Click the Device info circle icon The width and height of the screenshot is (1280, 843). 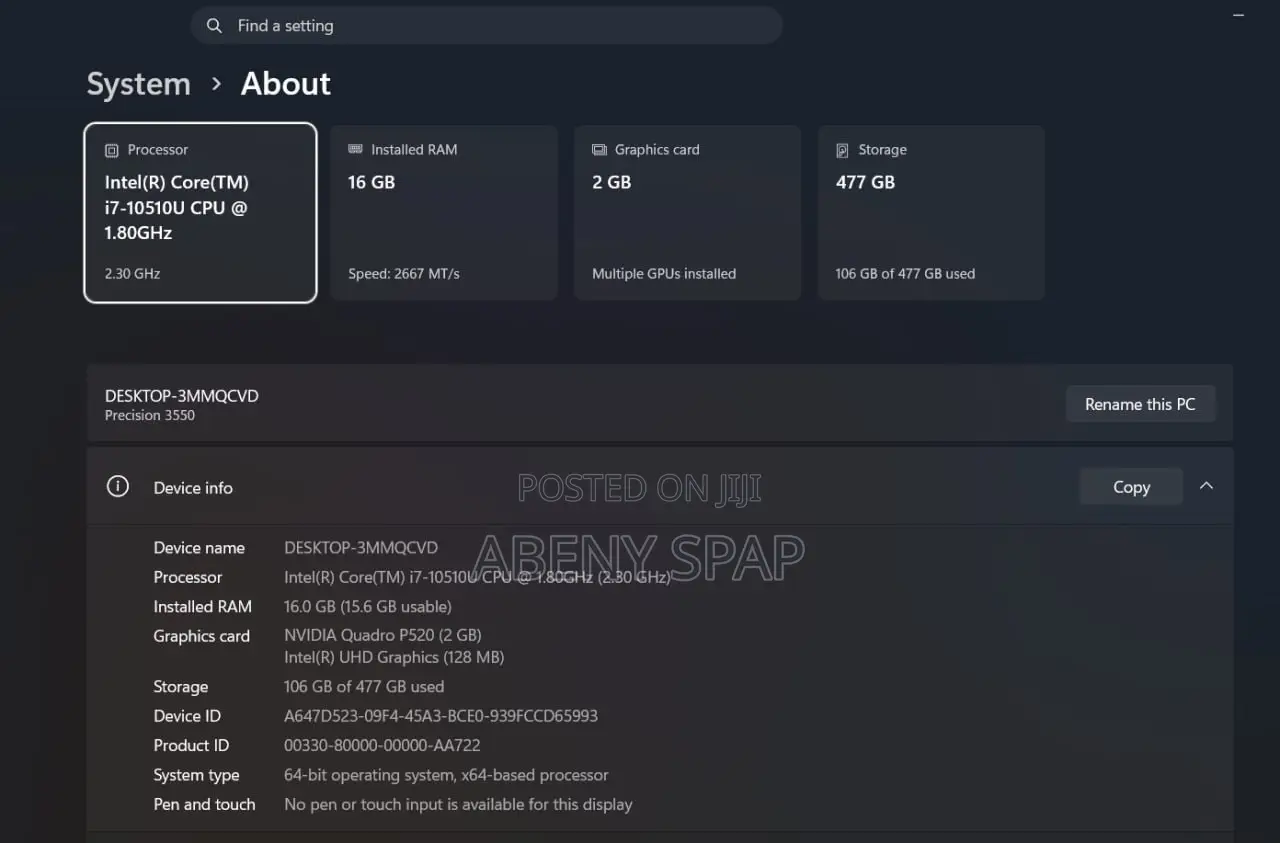(x=118, y=487)
